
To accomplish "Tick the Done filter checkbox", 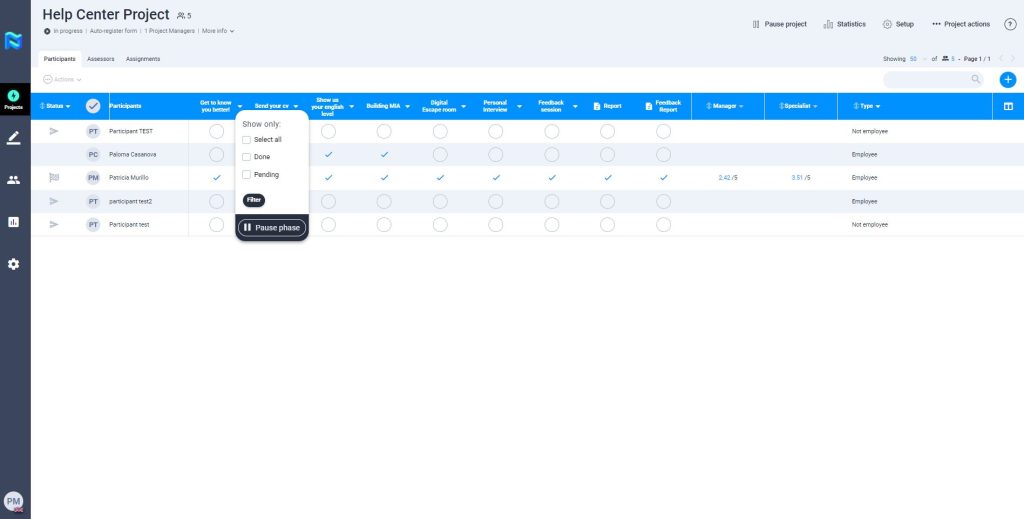I will click(x=247, y=157).
